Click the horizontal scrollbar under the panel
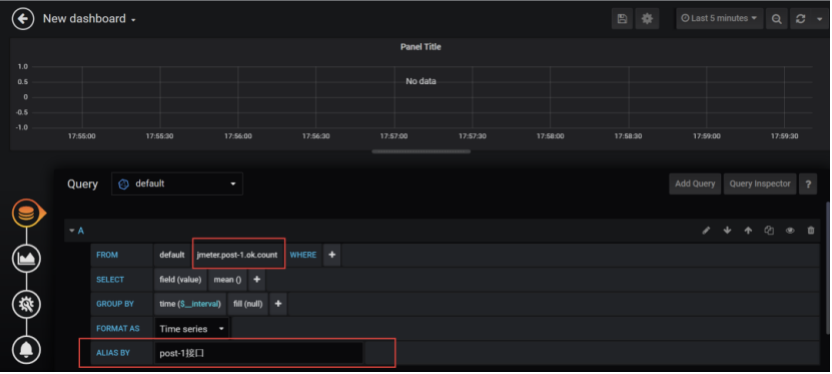 pos(421,152)
